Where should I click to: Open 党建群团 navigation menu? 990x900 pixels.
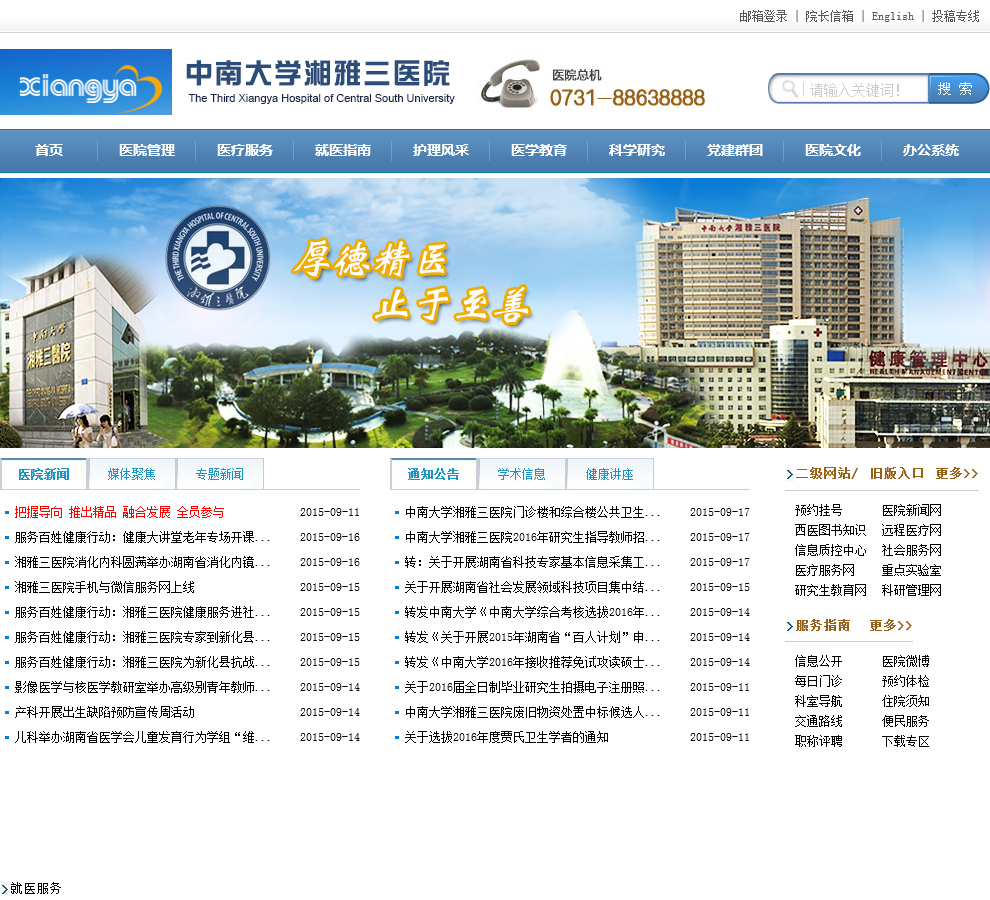(734, 150)
